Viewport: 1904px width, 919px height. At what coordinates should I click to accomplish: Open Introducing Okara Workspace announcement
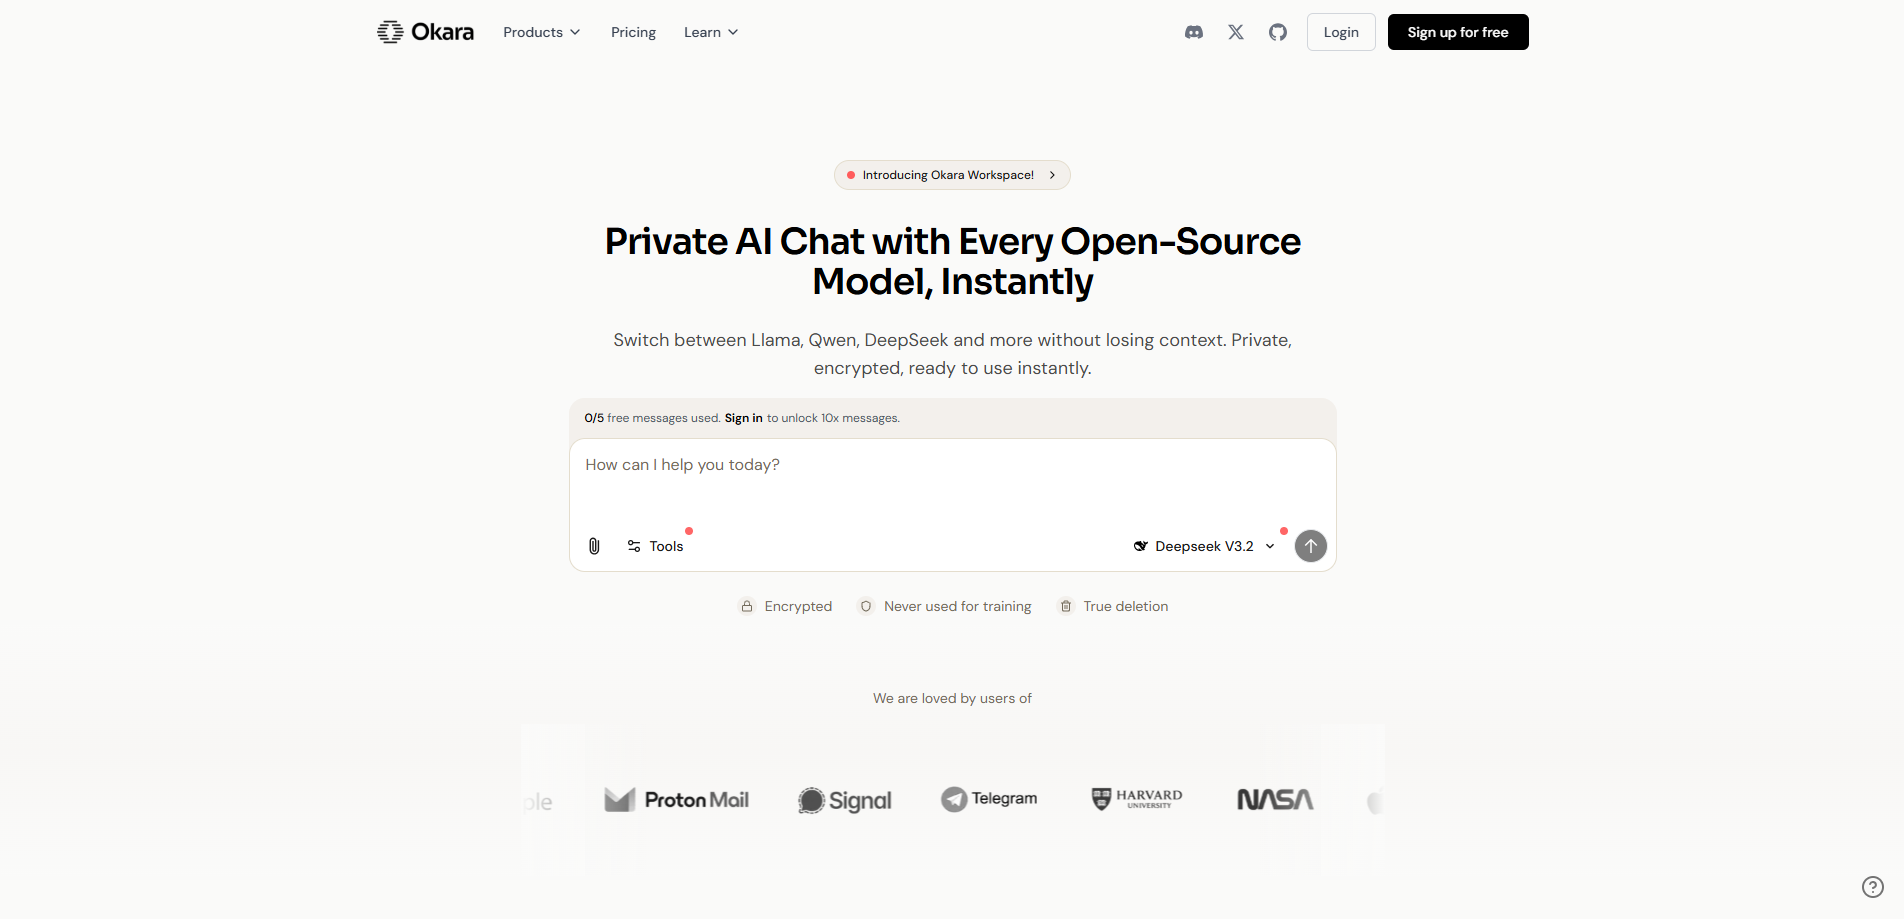pos(952,175)
